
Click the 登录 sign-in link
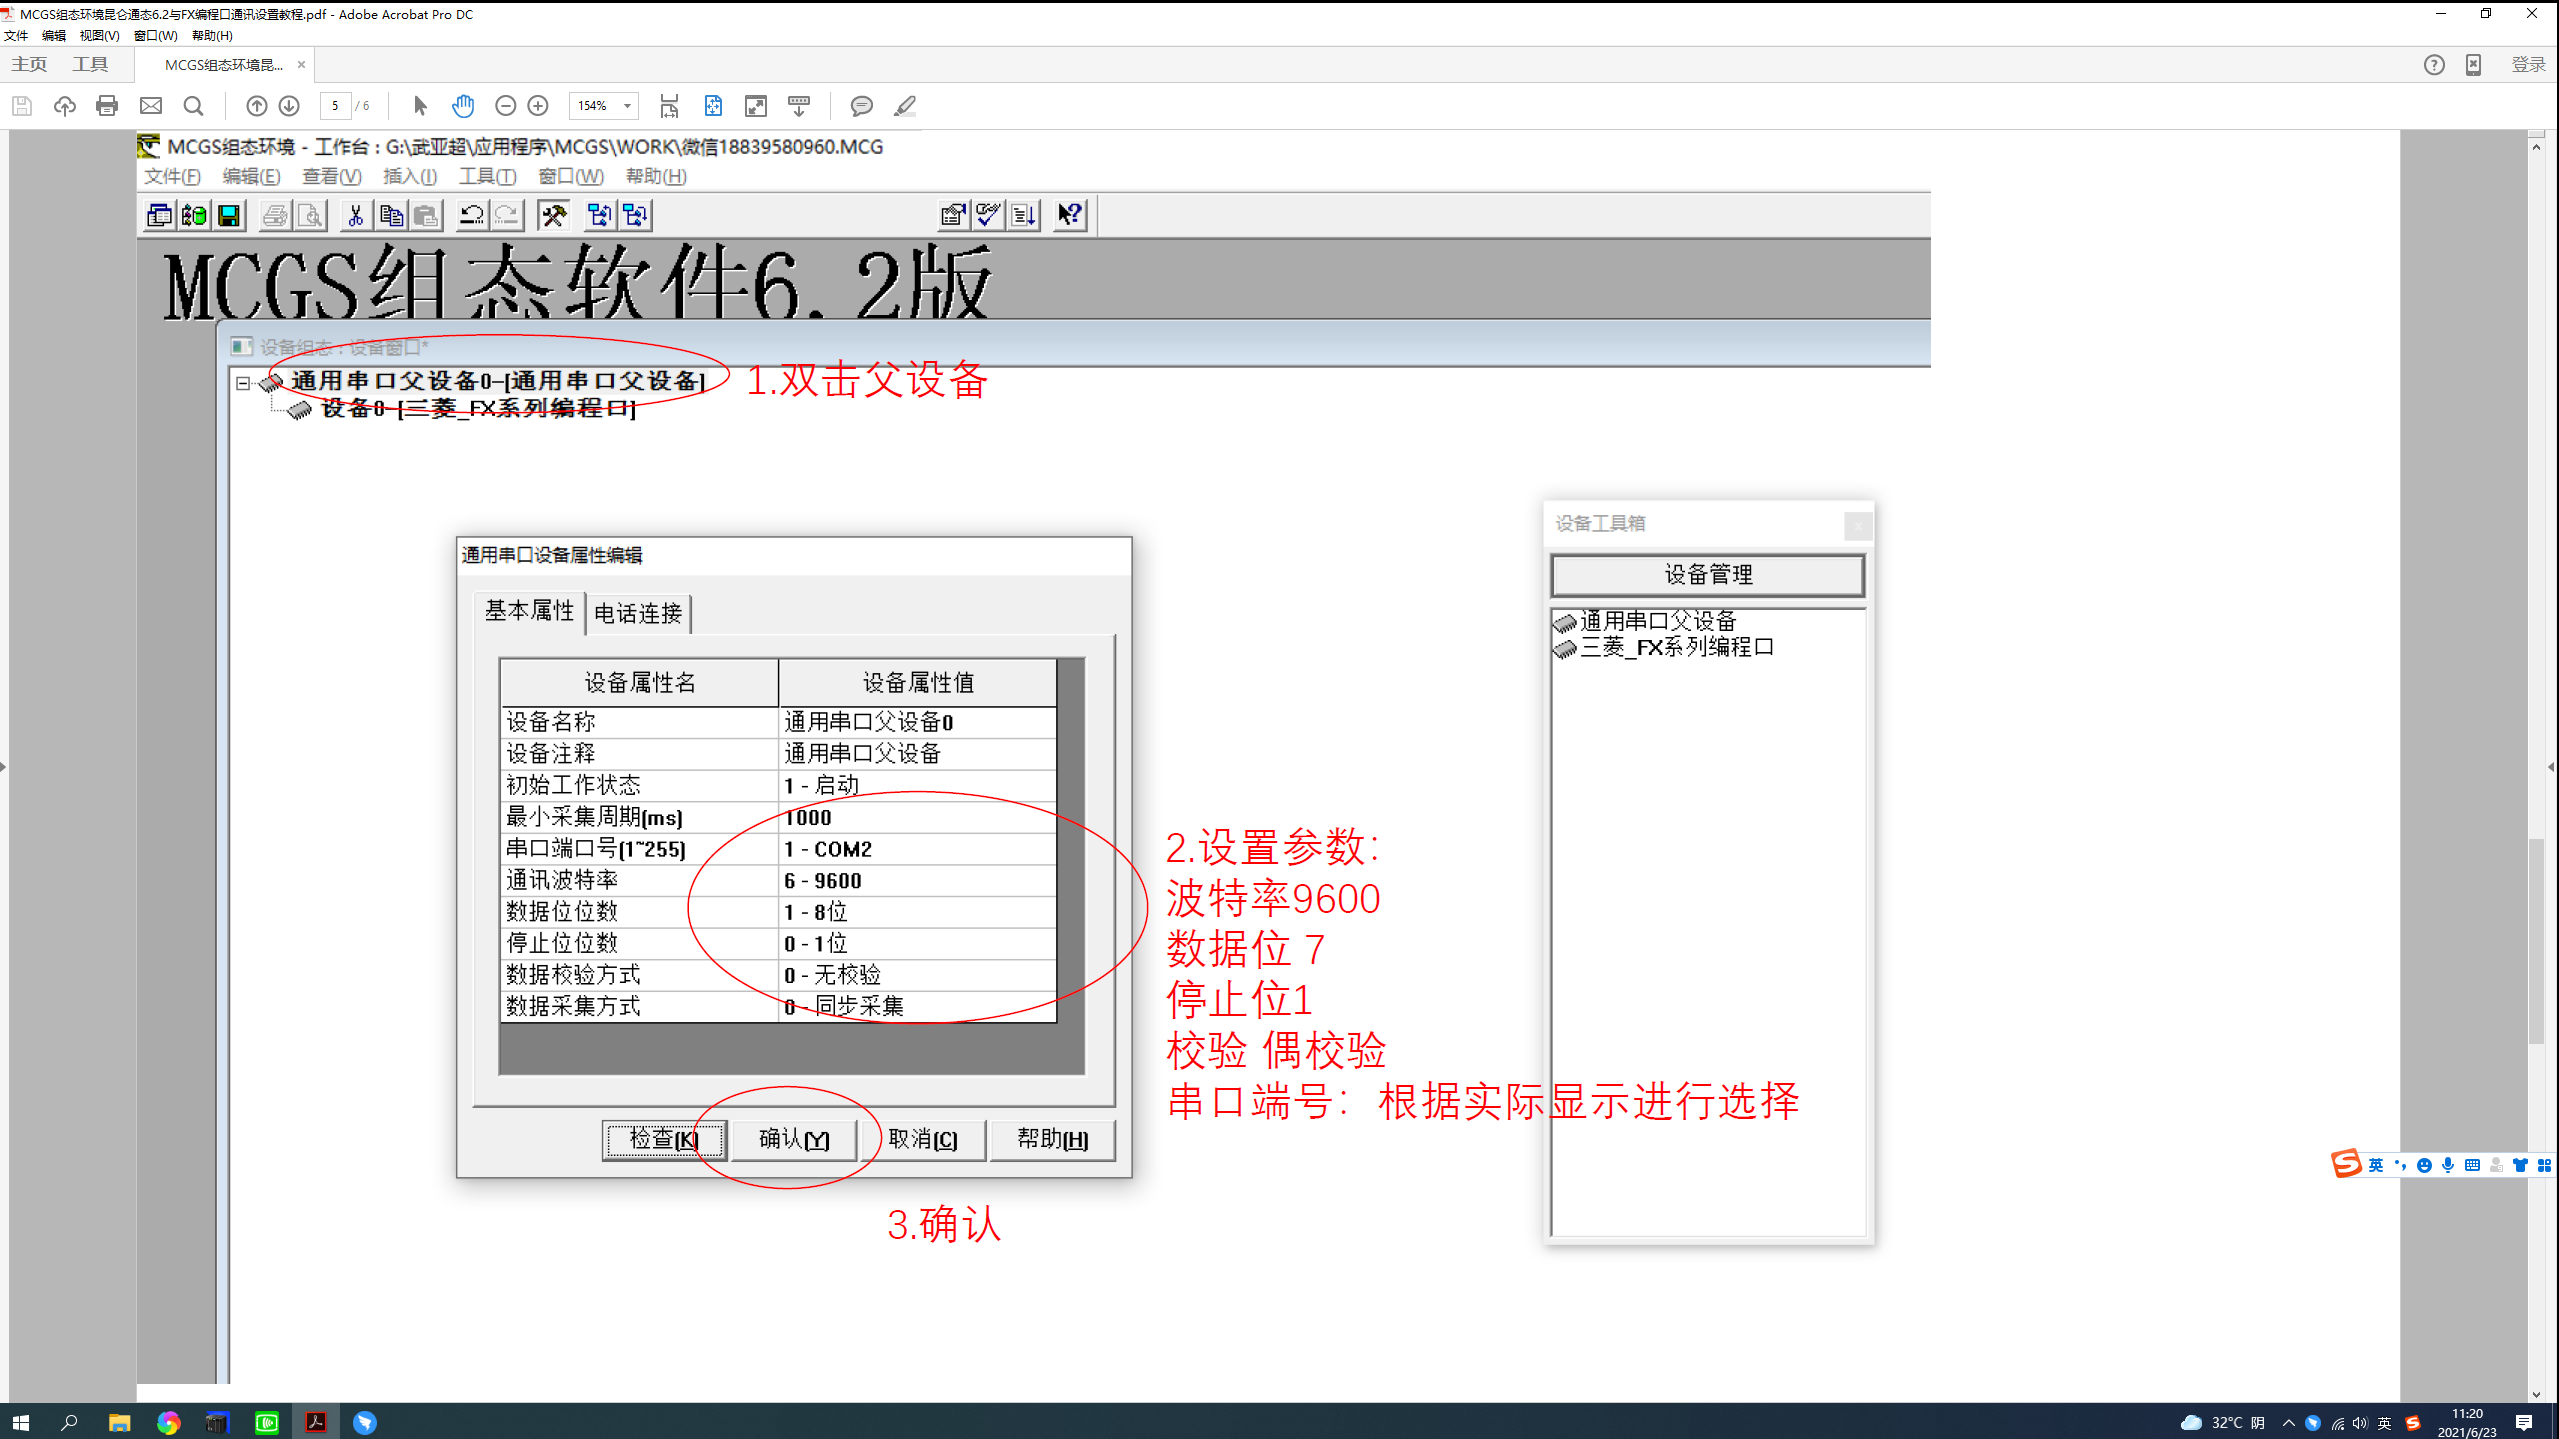[2527, 64]
